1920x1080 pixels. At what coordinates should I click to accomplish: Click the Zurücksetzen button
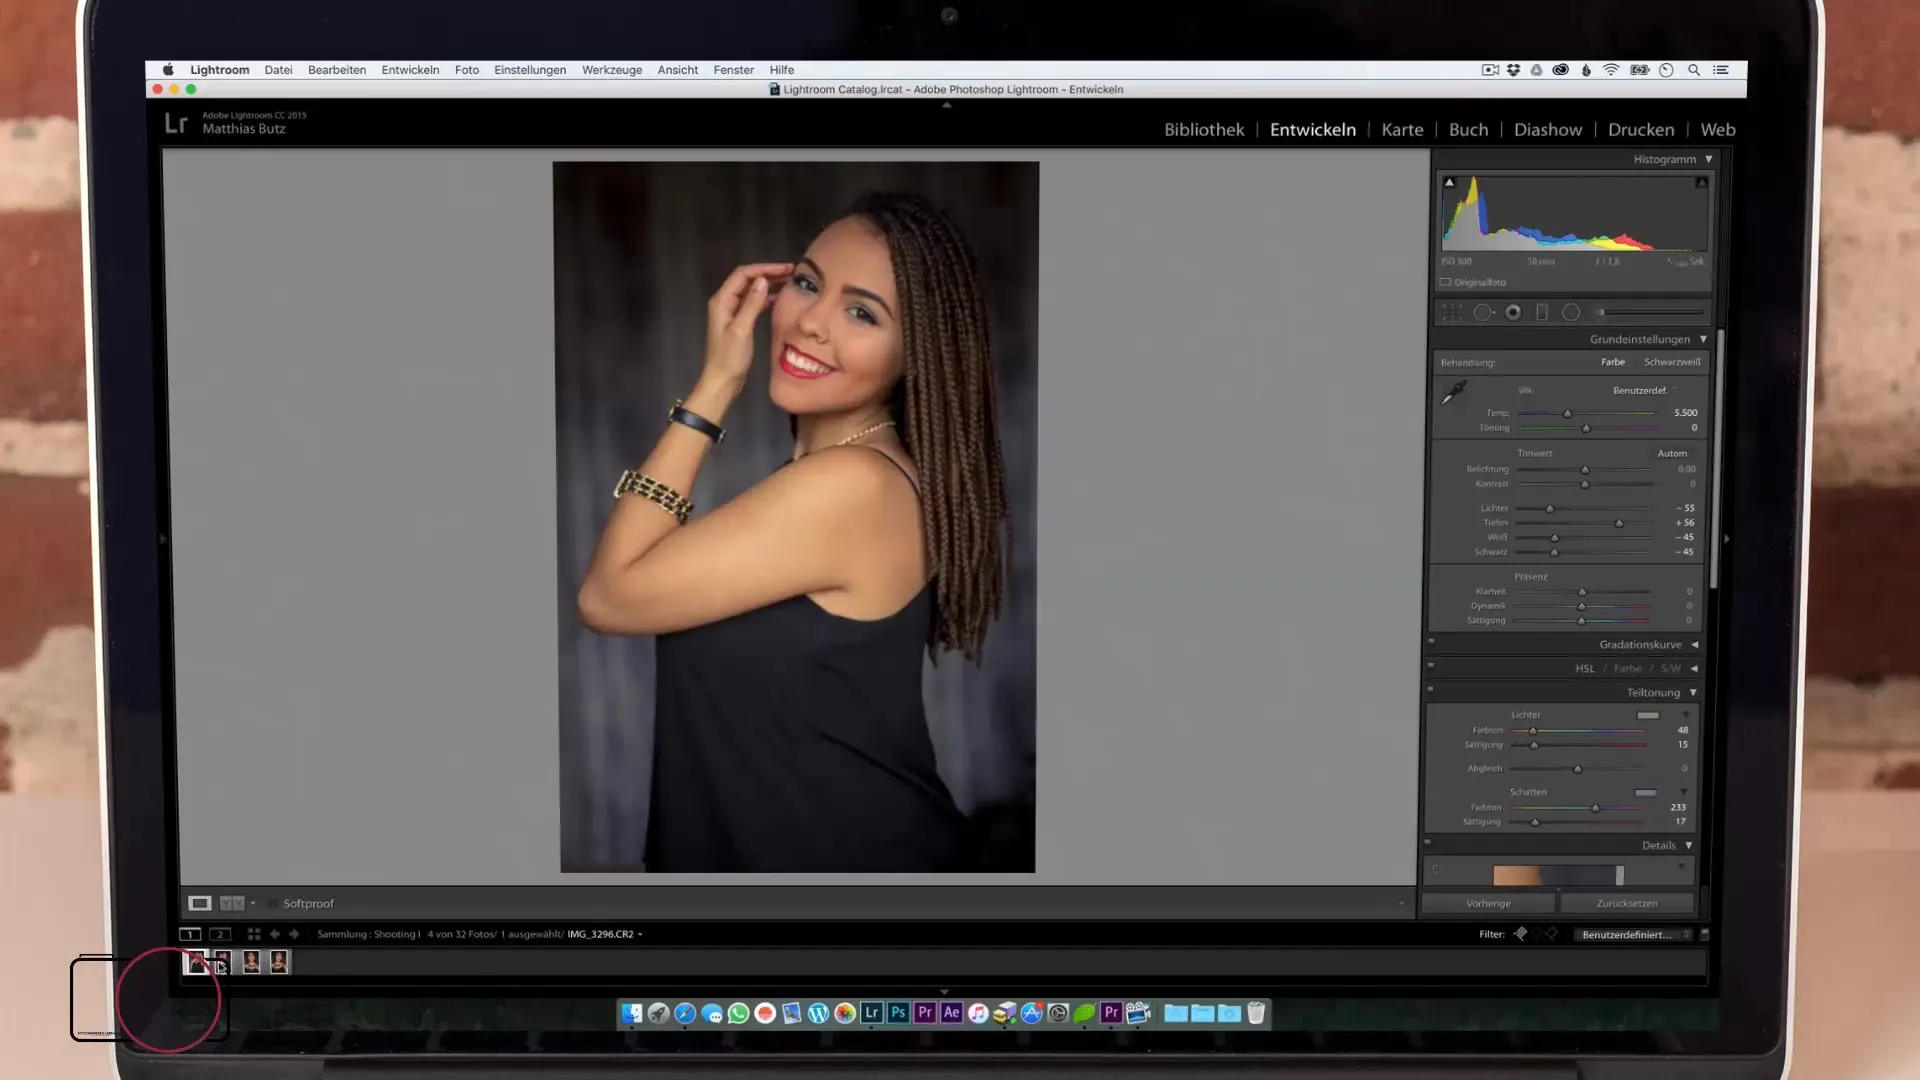(x=1627, y=903)
